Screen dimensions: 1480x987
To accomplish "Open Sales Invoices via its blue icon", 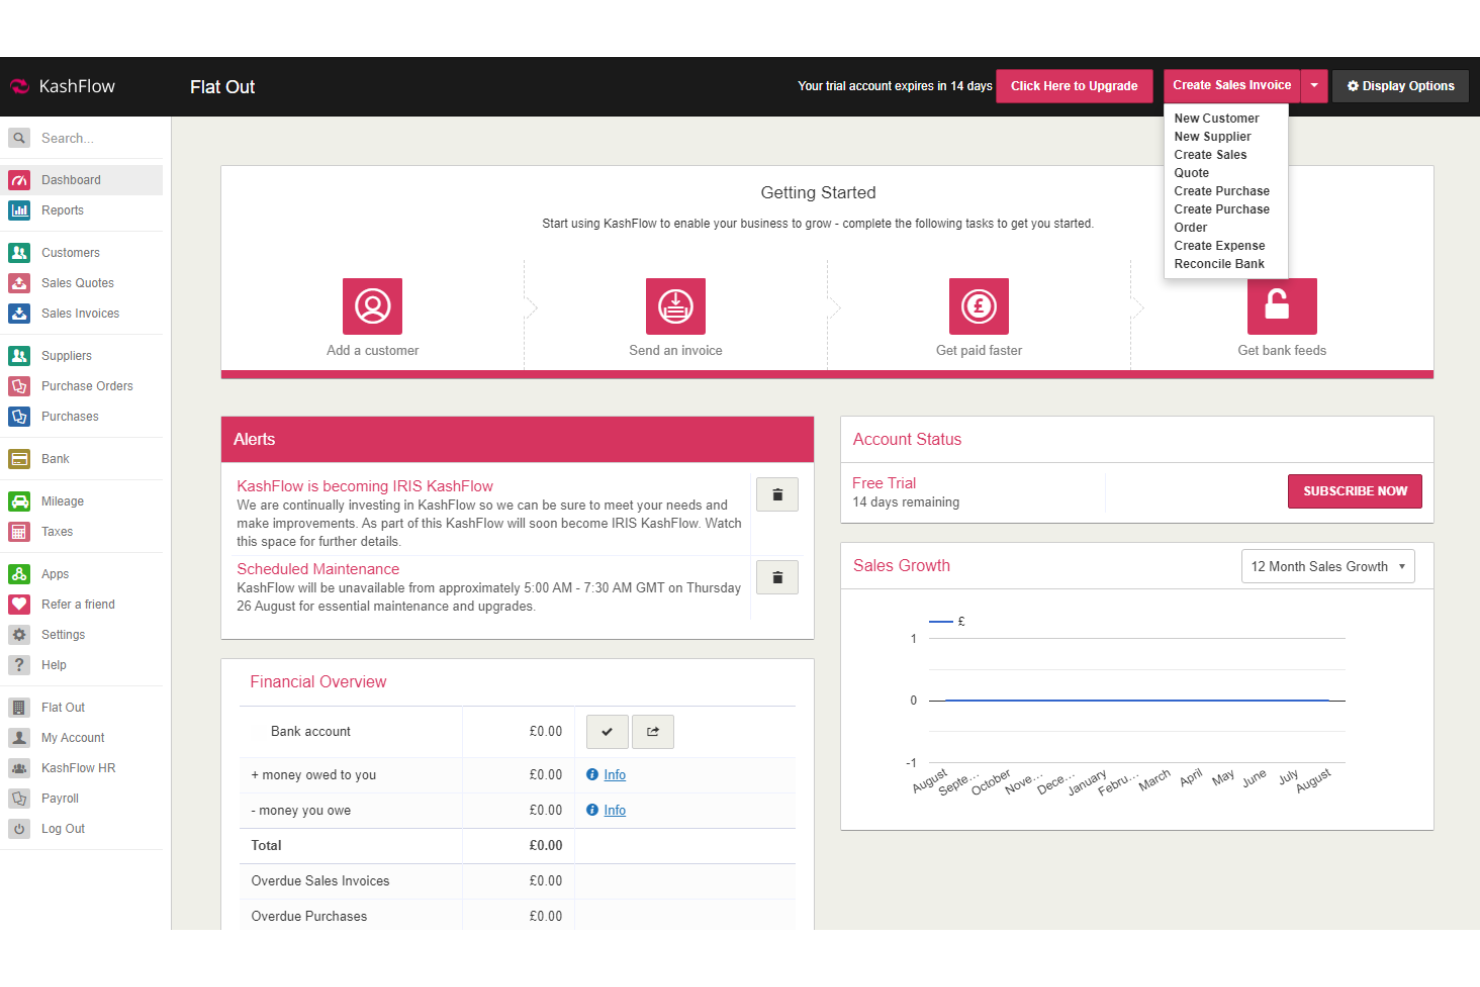I will click(x=19, y=313).
